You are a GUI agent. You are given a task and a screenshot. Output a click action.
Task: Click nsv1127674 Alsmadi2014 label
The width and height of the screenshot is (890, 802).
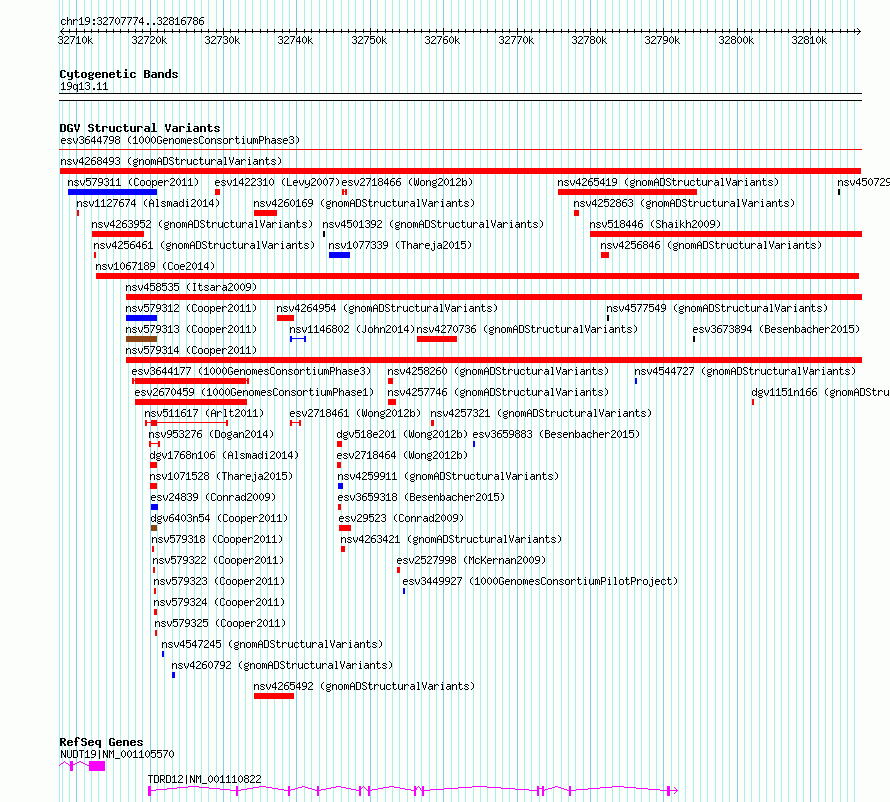click(148, 203)
